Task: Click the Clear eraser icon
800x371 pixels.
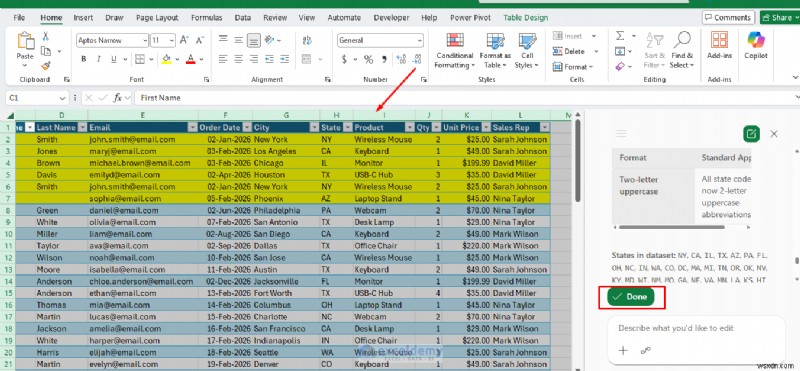Action: [620, 66]
